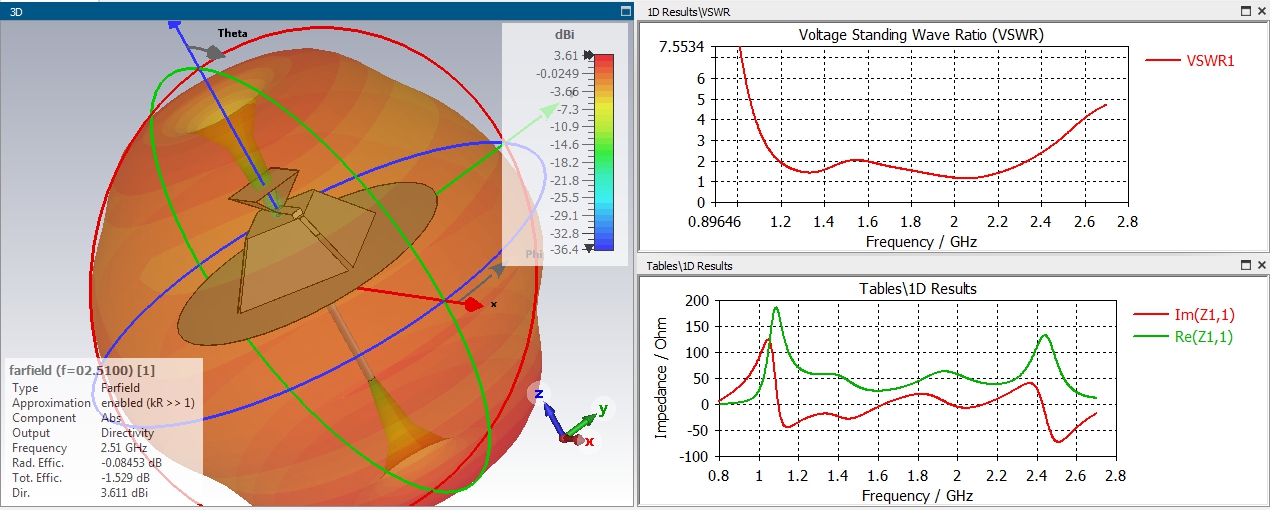
Task: Maximize the 1D Results\VSWR panel
Action: (1246, 11)
